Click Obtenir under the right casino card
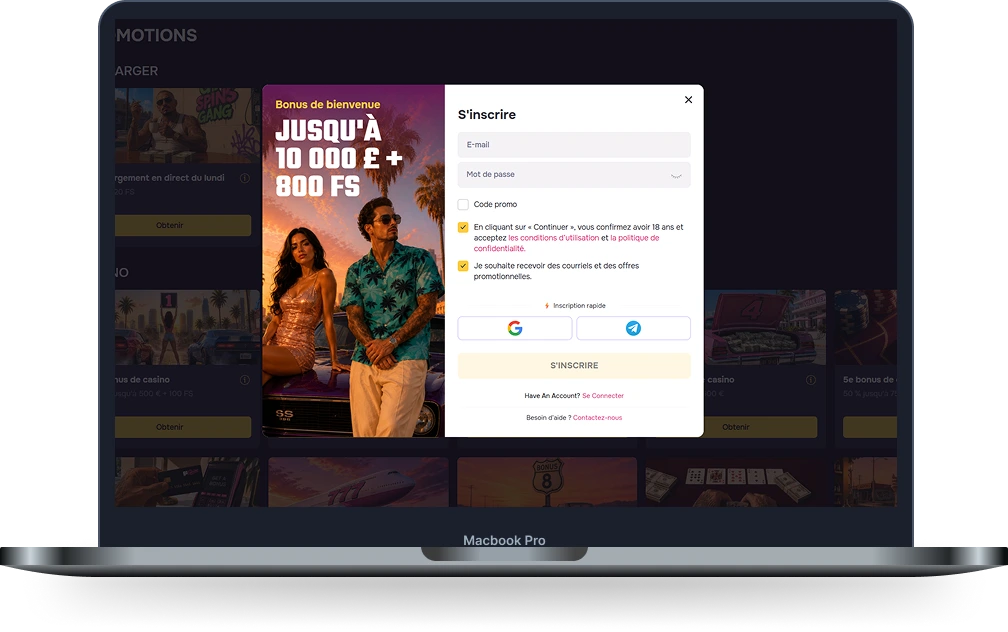Viewport: 1008px width, 632px height. 760,427
